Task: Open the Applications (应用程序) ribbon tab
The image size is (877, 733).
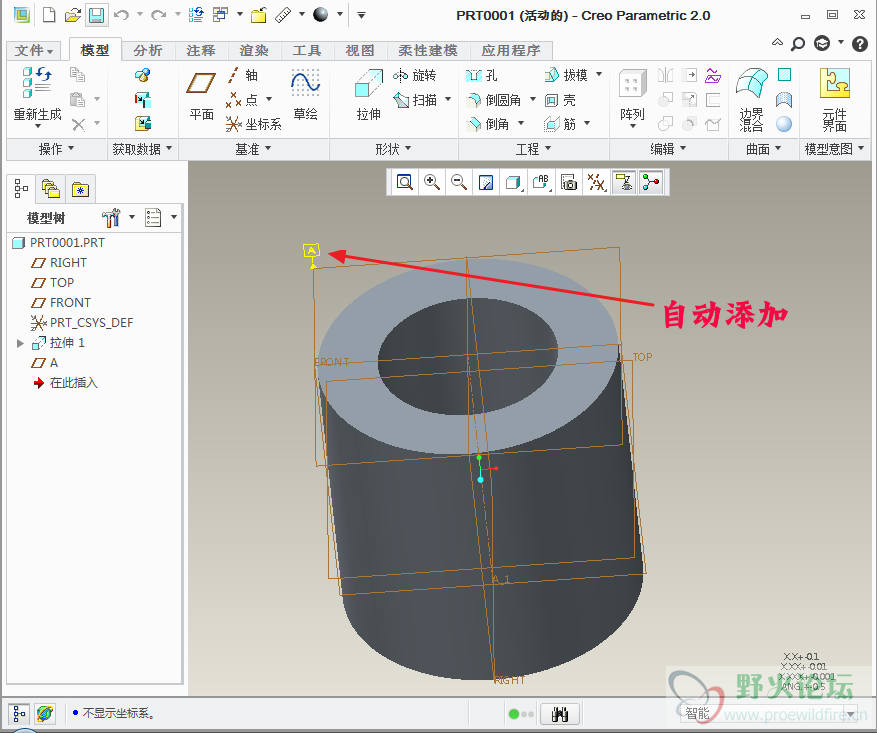Action: (x=511, y=51)
